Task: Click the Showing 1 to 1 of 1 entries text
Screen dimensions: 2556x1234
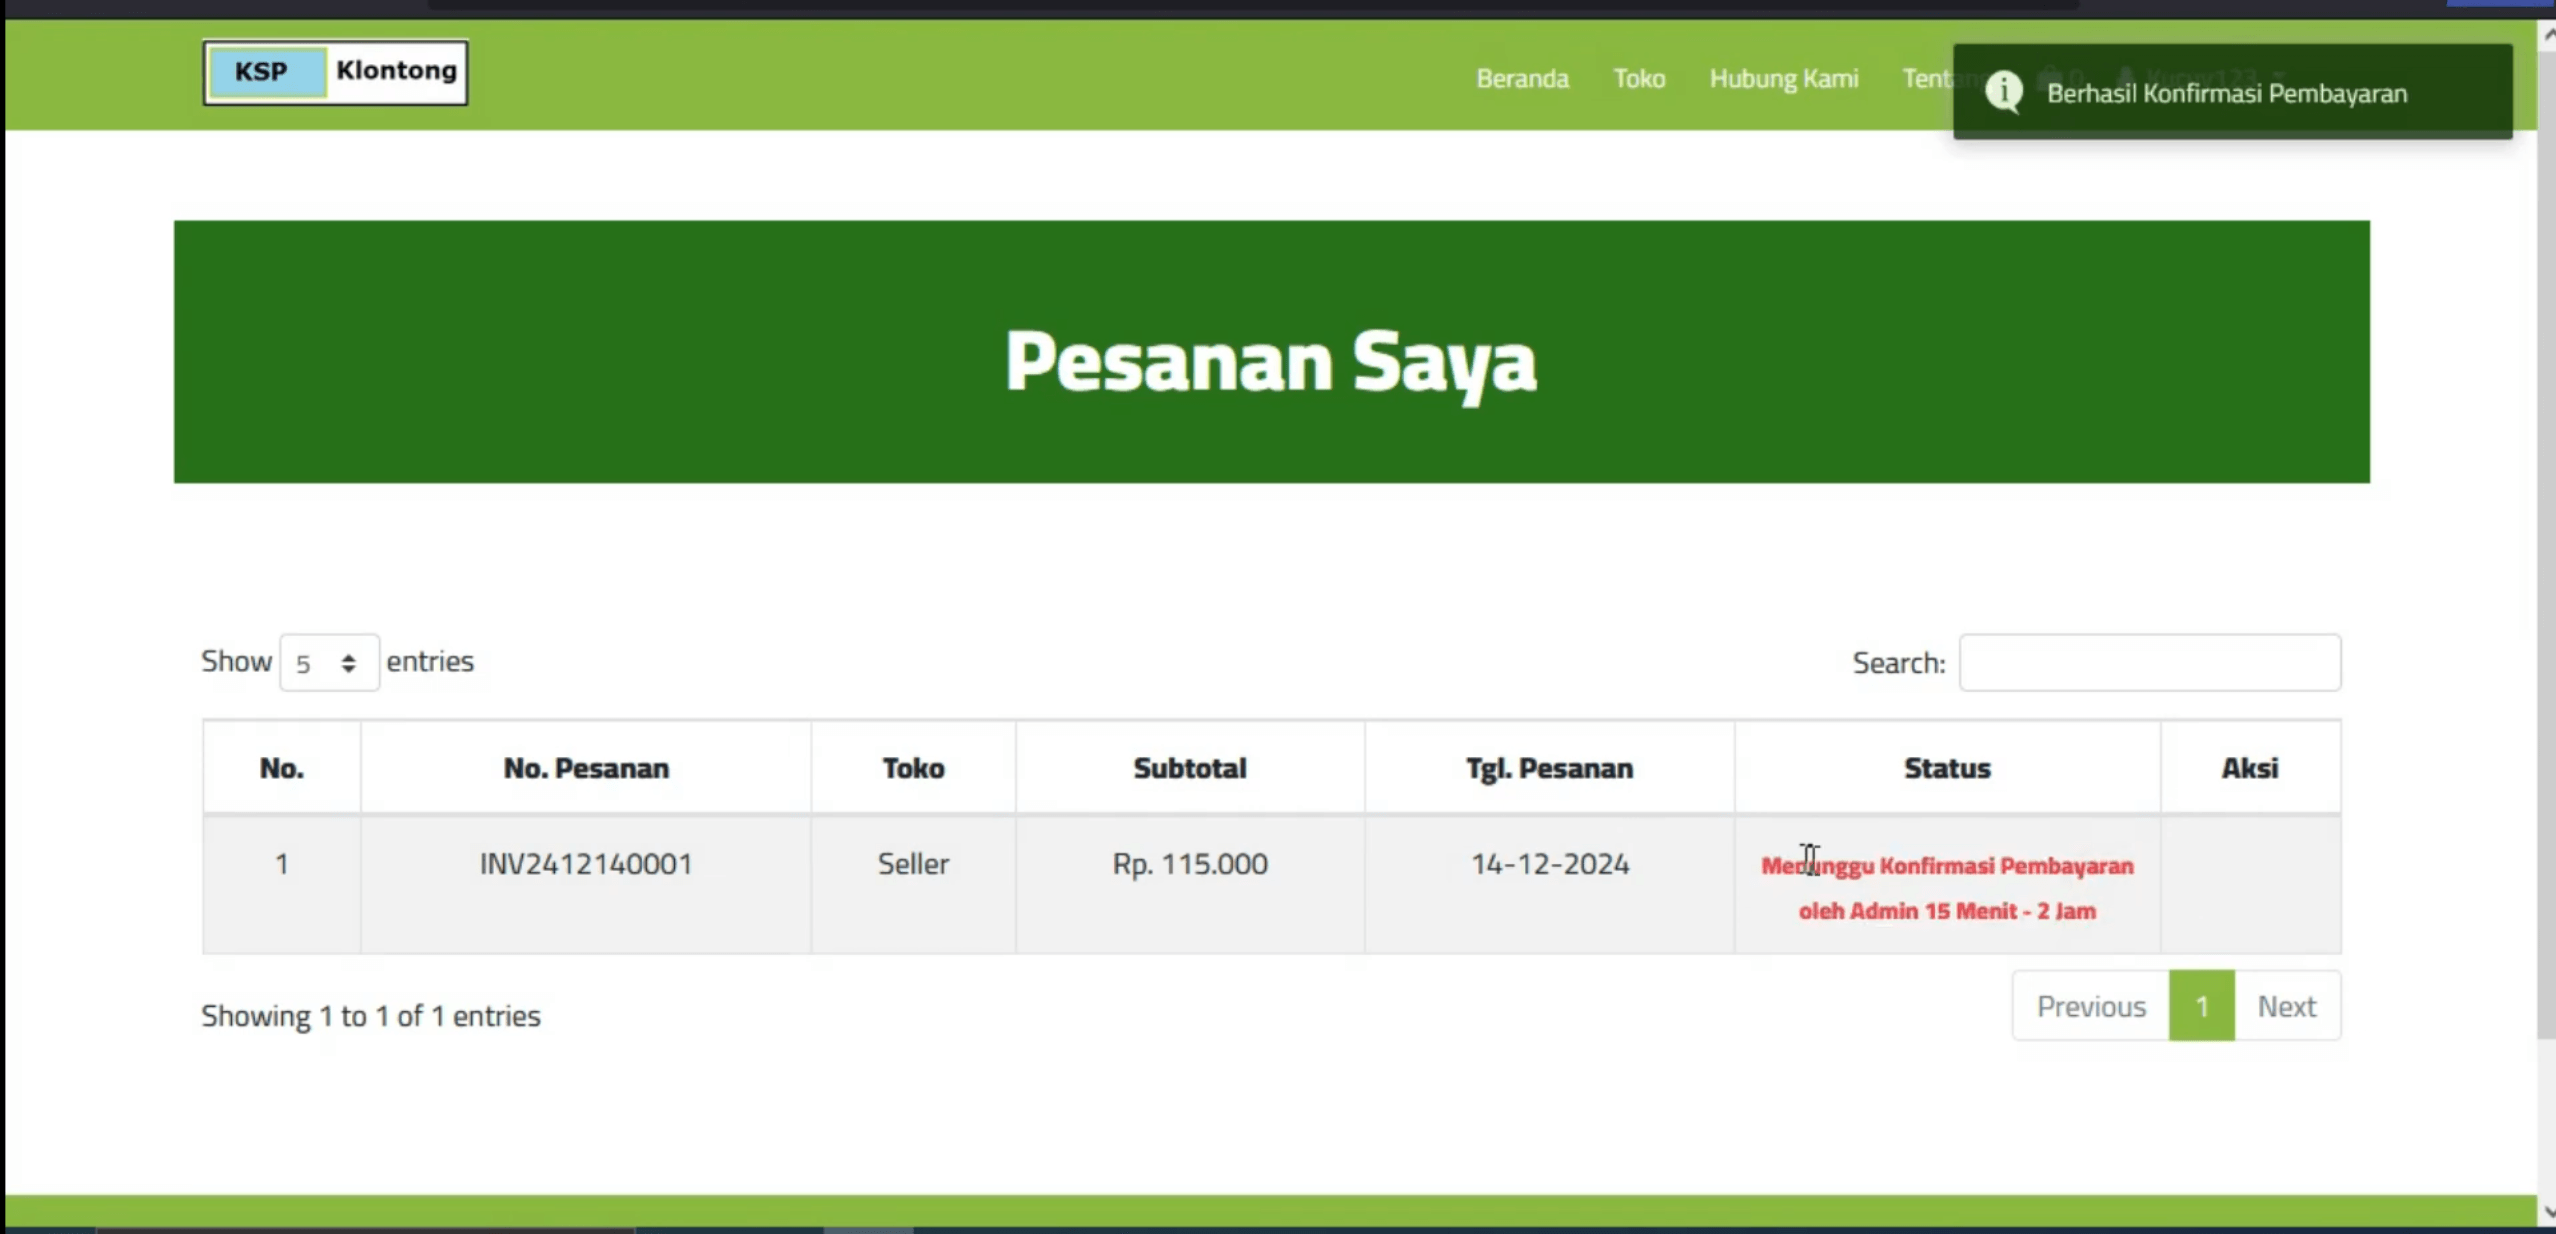Action: [x=370, y=1016]
